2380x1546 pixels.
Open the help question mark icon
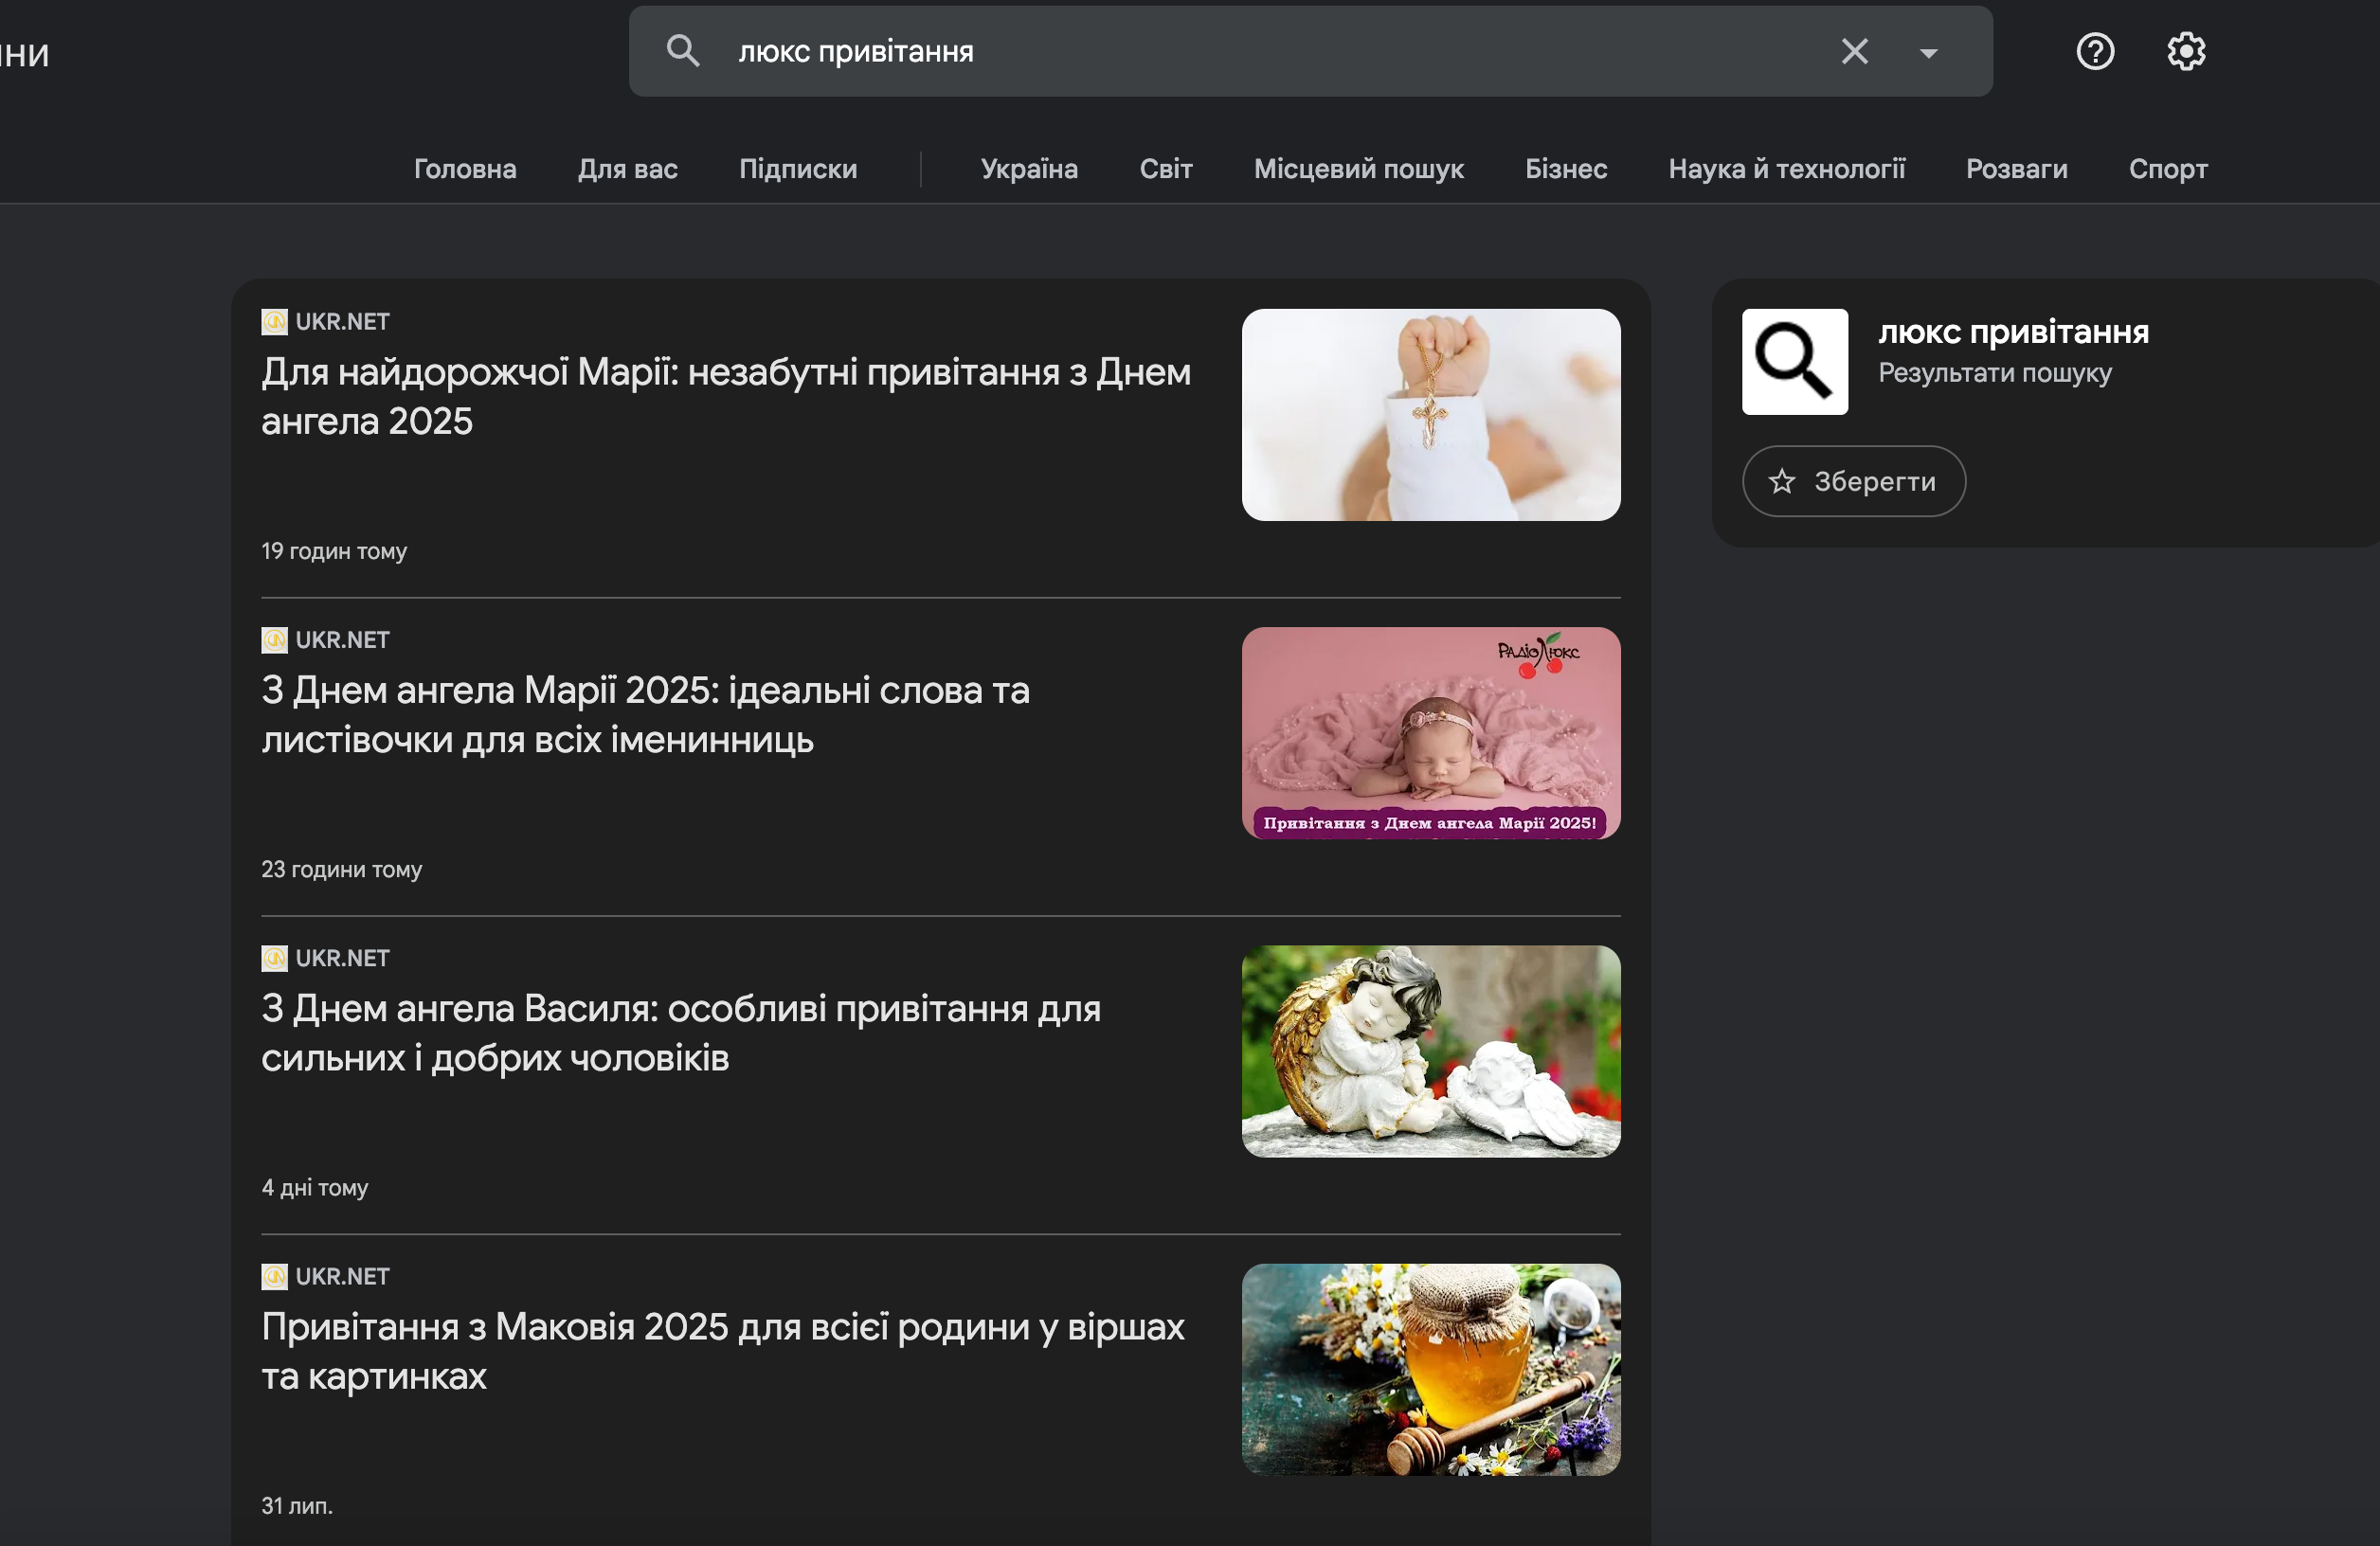2095,51
